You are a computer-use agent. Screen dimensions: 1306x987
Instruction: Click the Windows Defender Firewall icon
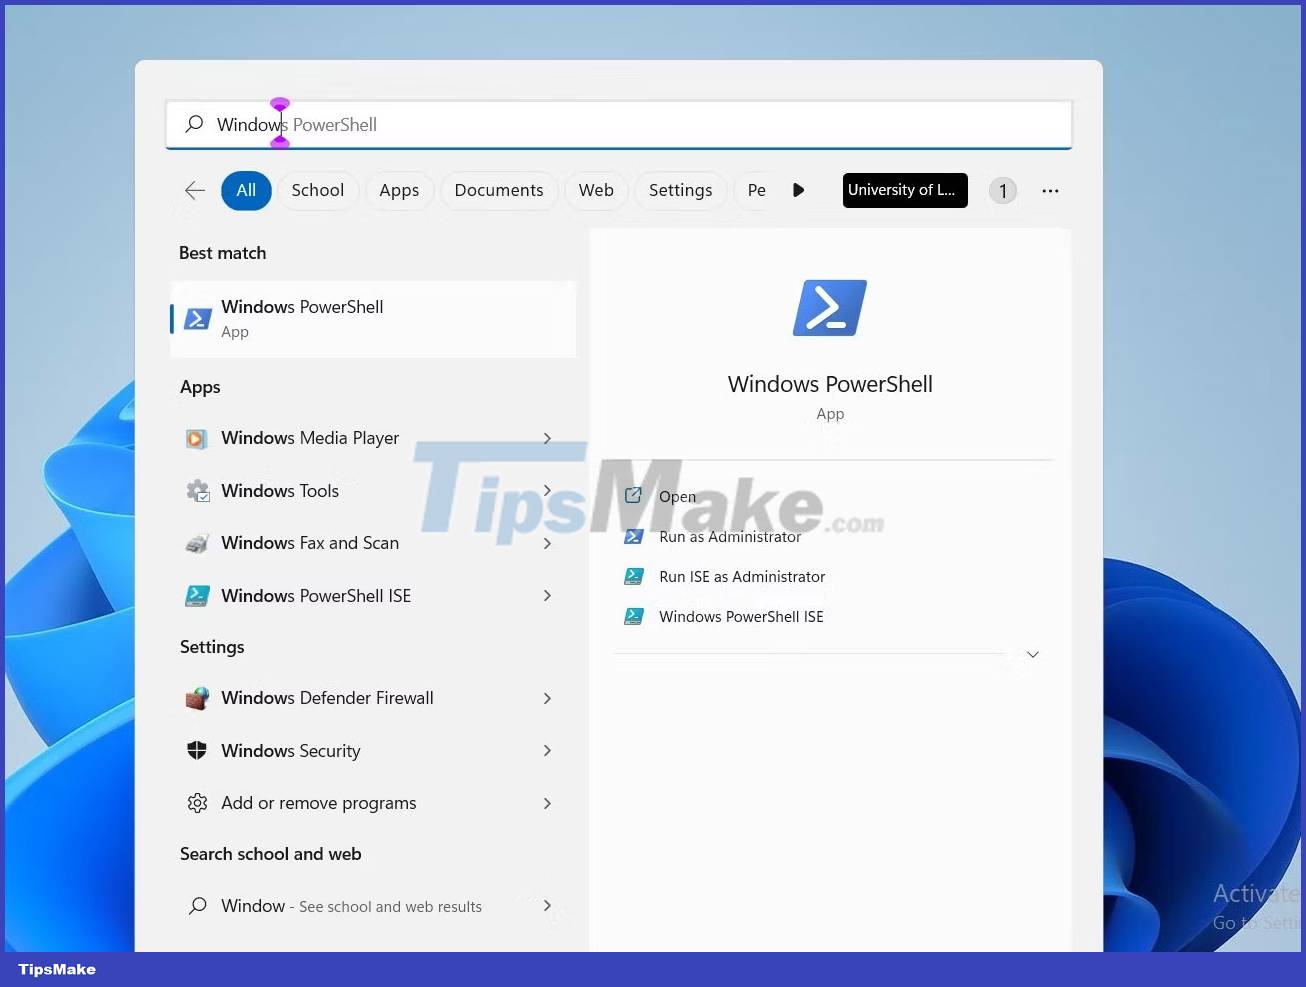[x=197, y=698]
